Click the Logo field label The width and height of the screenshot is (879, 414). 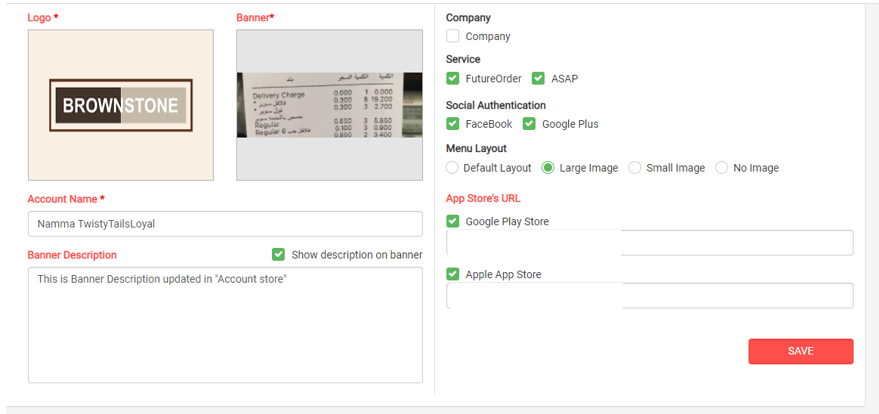43,17
